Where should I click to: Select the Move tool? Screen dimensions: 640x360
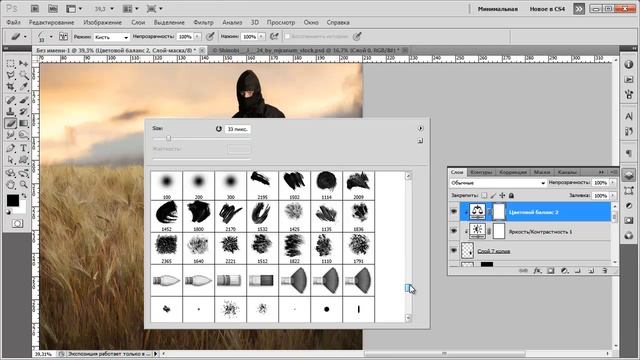[24, 64]
